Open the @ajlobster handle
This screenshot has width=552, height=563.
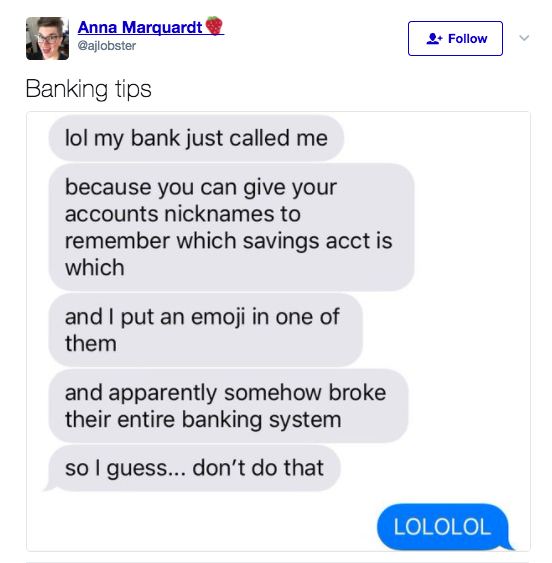coord(107,46)
